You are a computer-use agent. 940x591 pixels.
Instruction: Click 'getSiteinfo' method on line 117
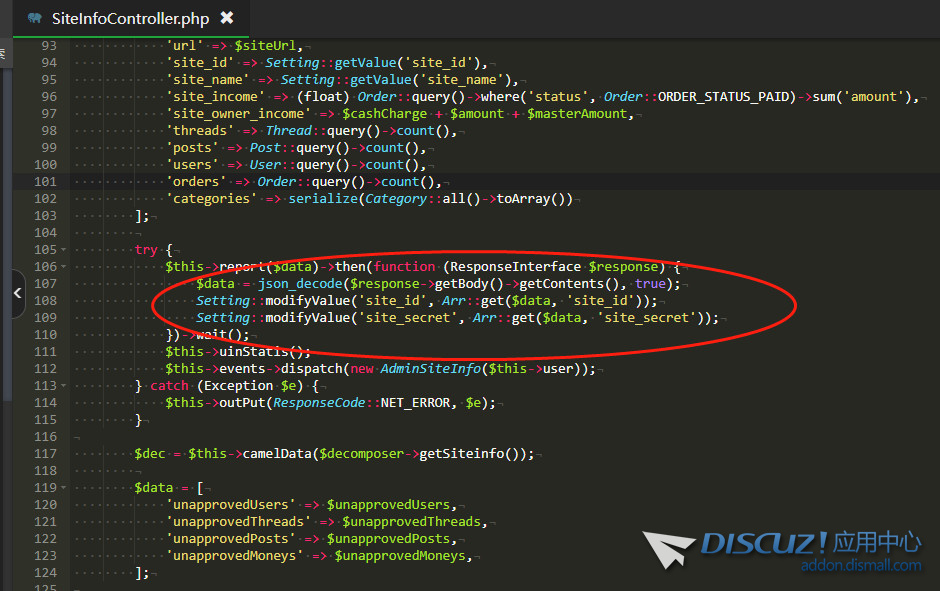click(x=462, y=454)
